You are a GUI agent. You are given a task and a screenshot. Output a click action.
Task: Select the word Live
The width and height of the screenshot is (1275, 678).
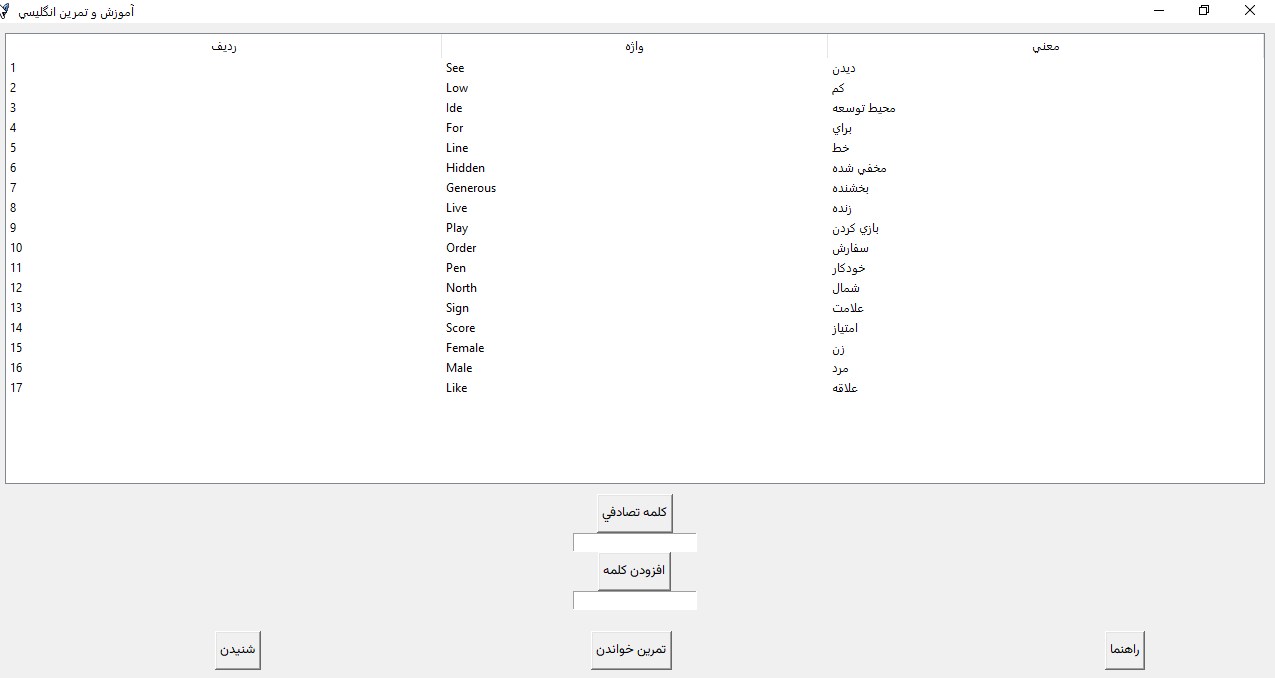[456, 208]
